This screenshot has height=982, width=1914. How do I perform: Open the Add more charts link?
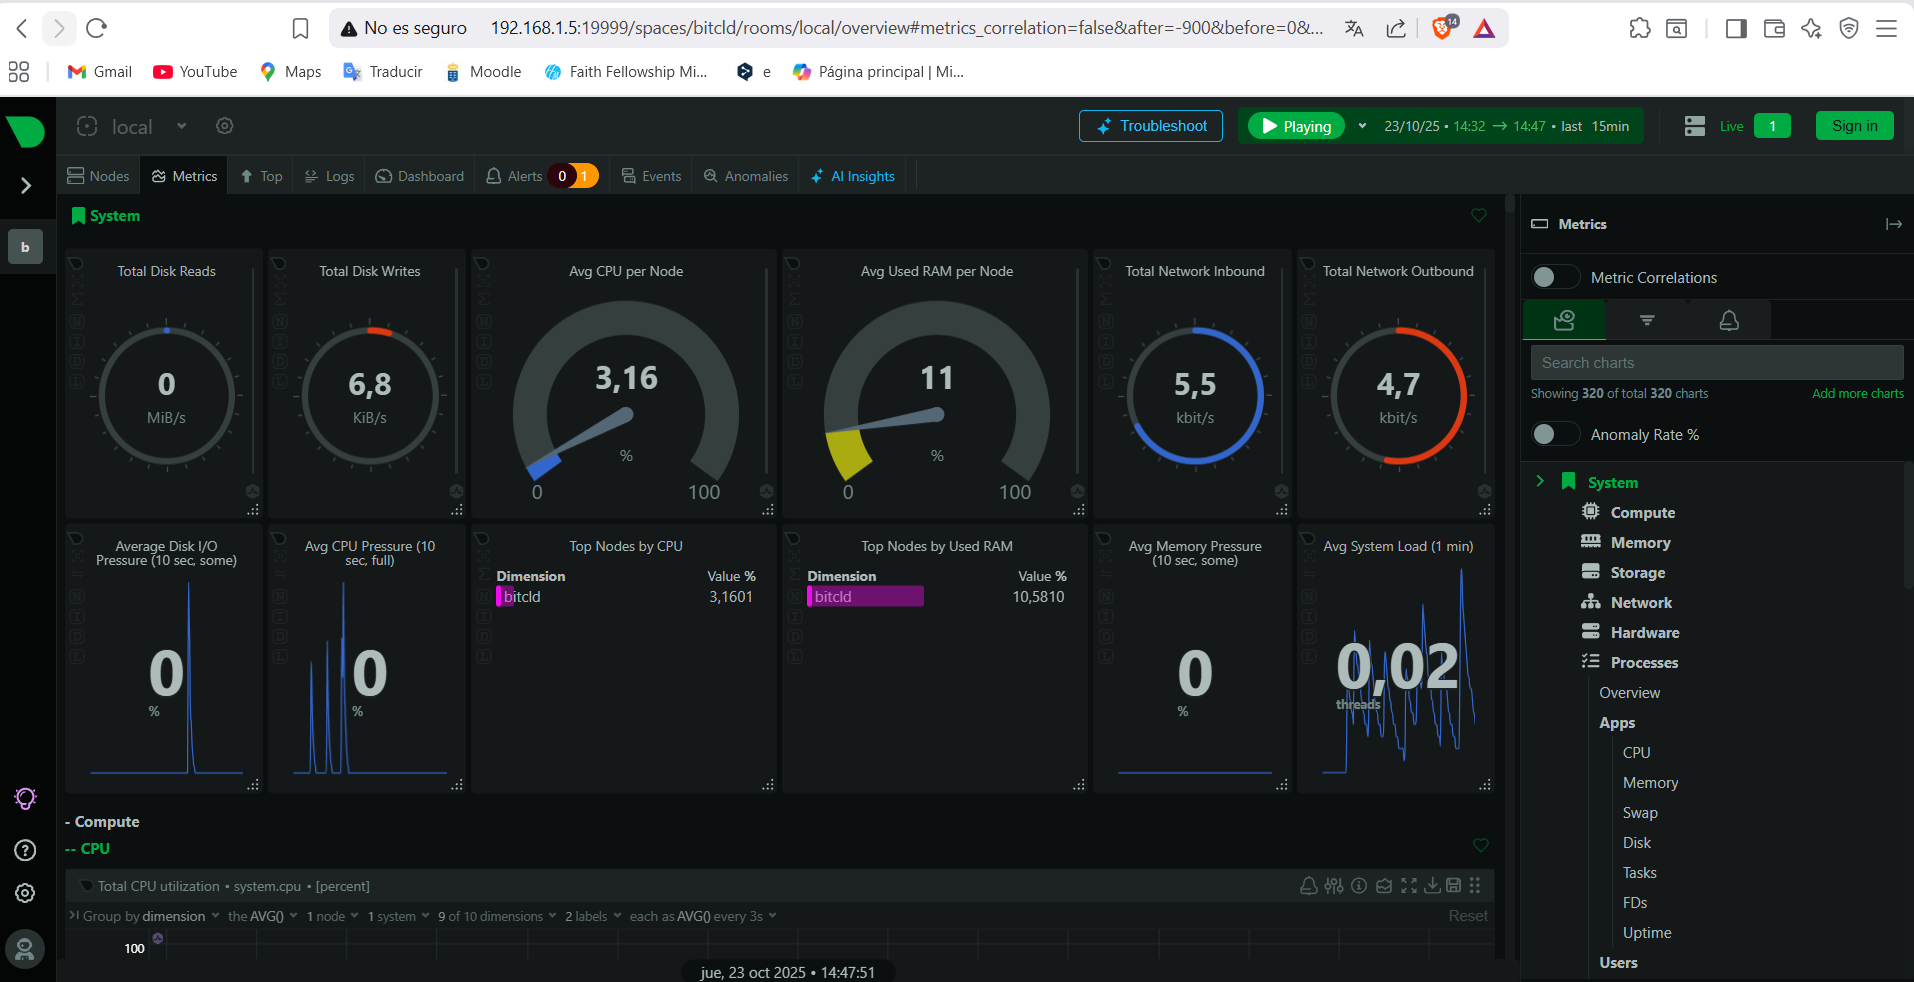click(x=1857, y=393)
